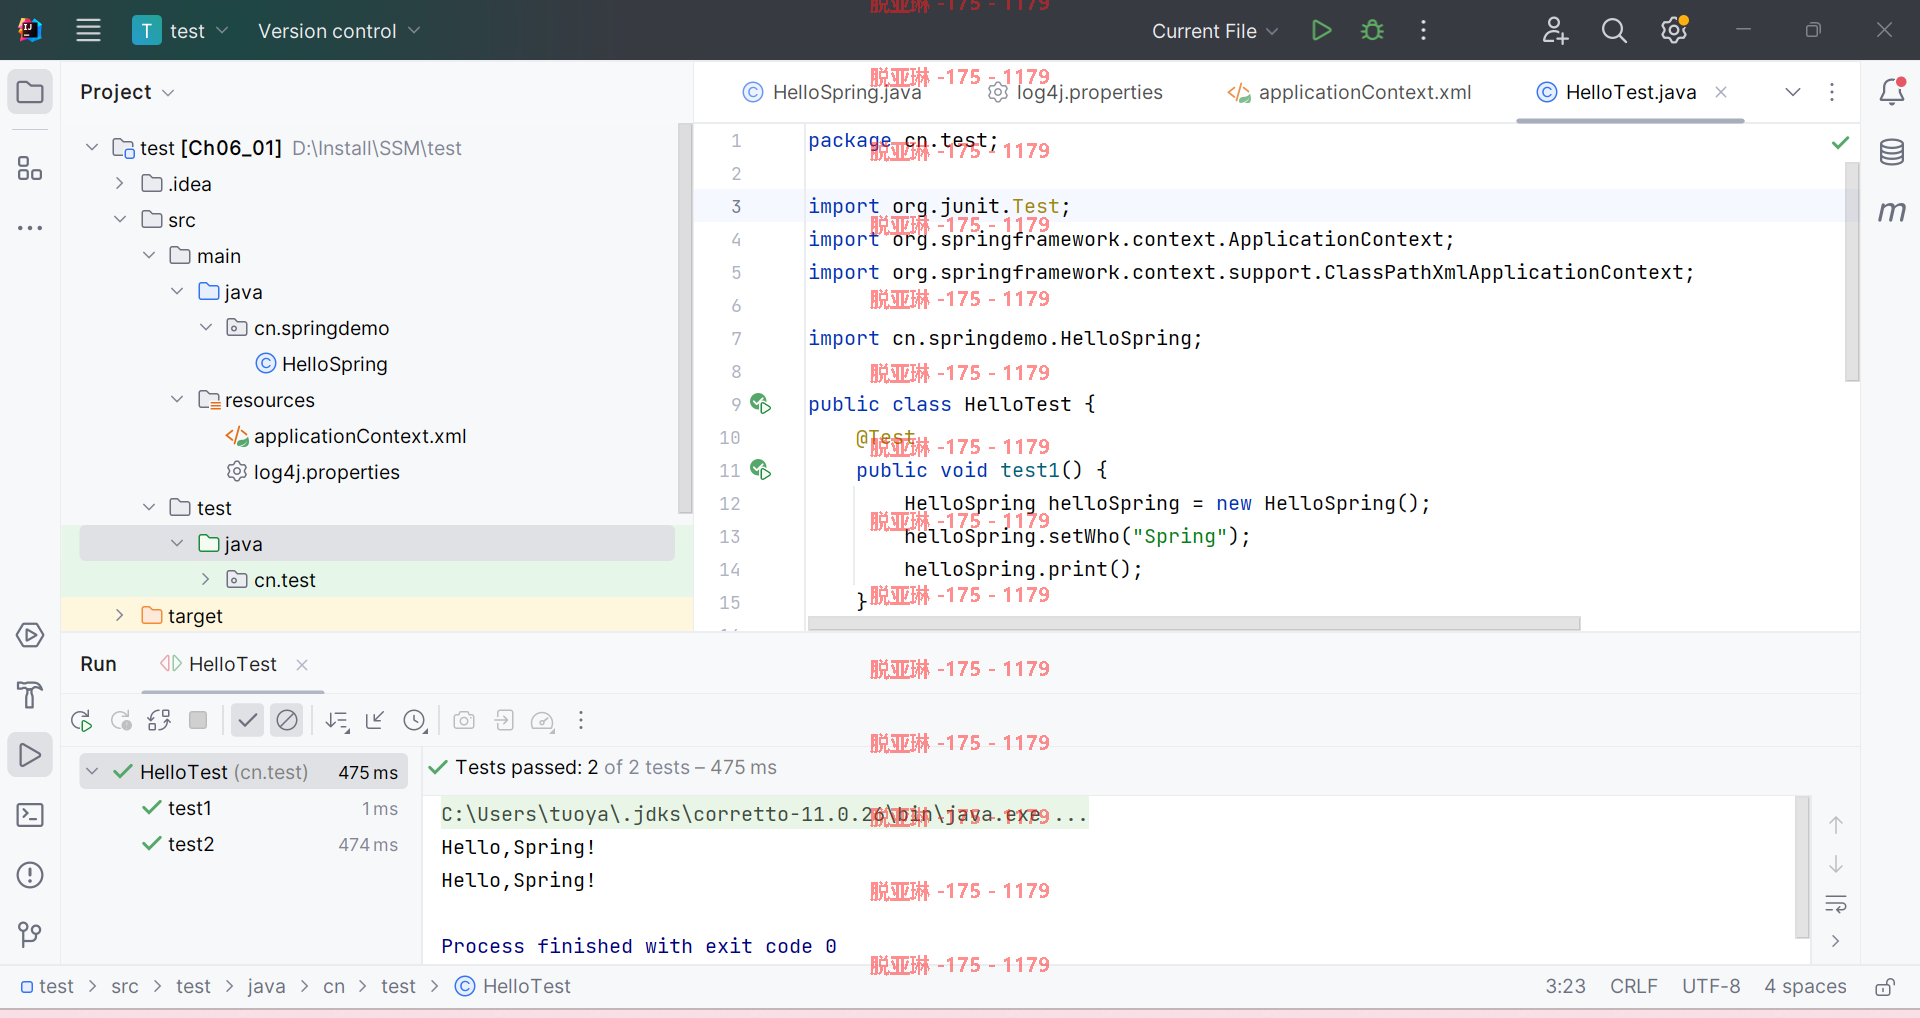
Task: Expand the target folder
Action: [x=120, y=615]
